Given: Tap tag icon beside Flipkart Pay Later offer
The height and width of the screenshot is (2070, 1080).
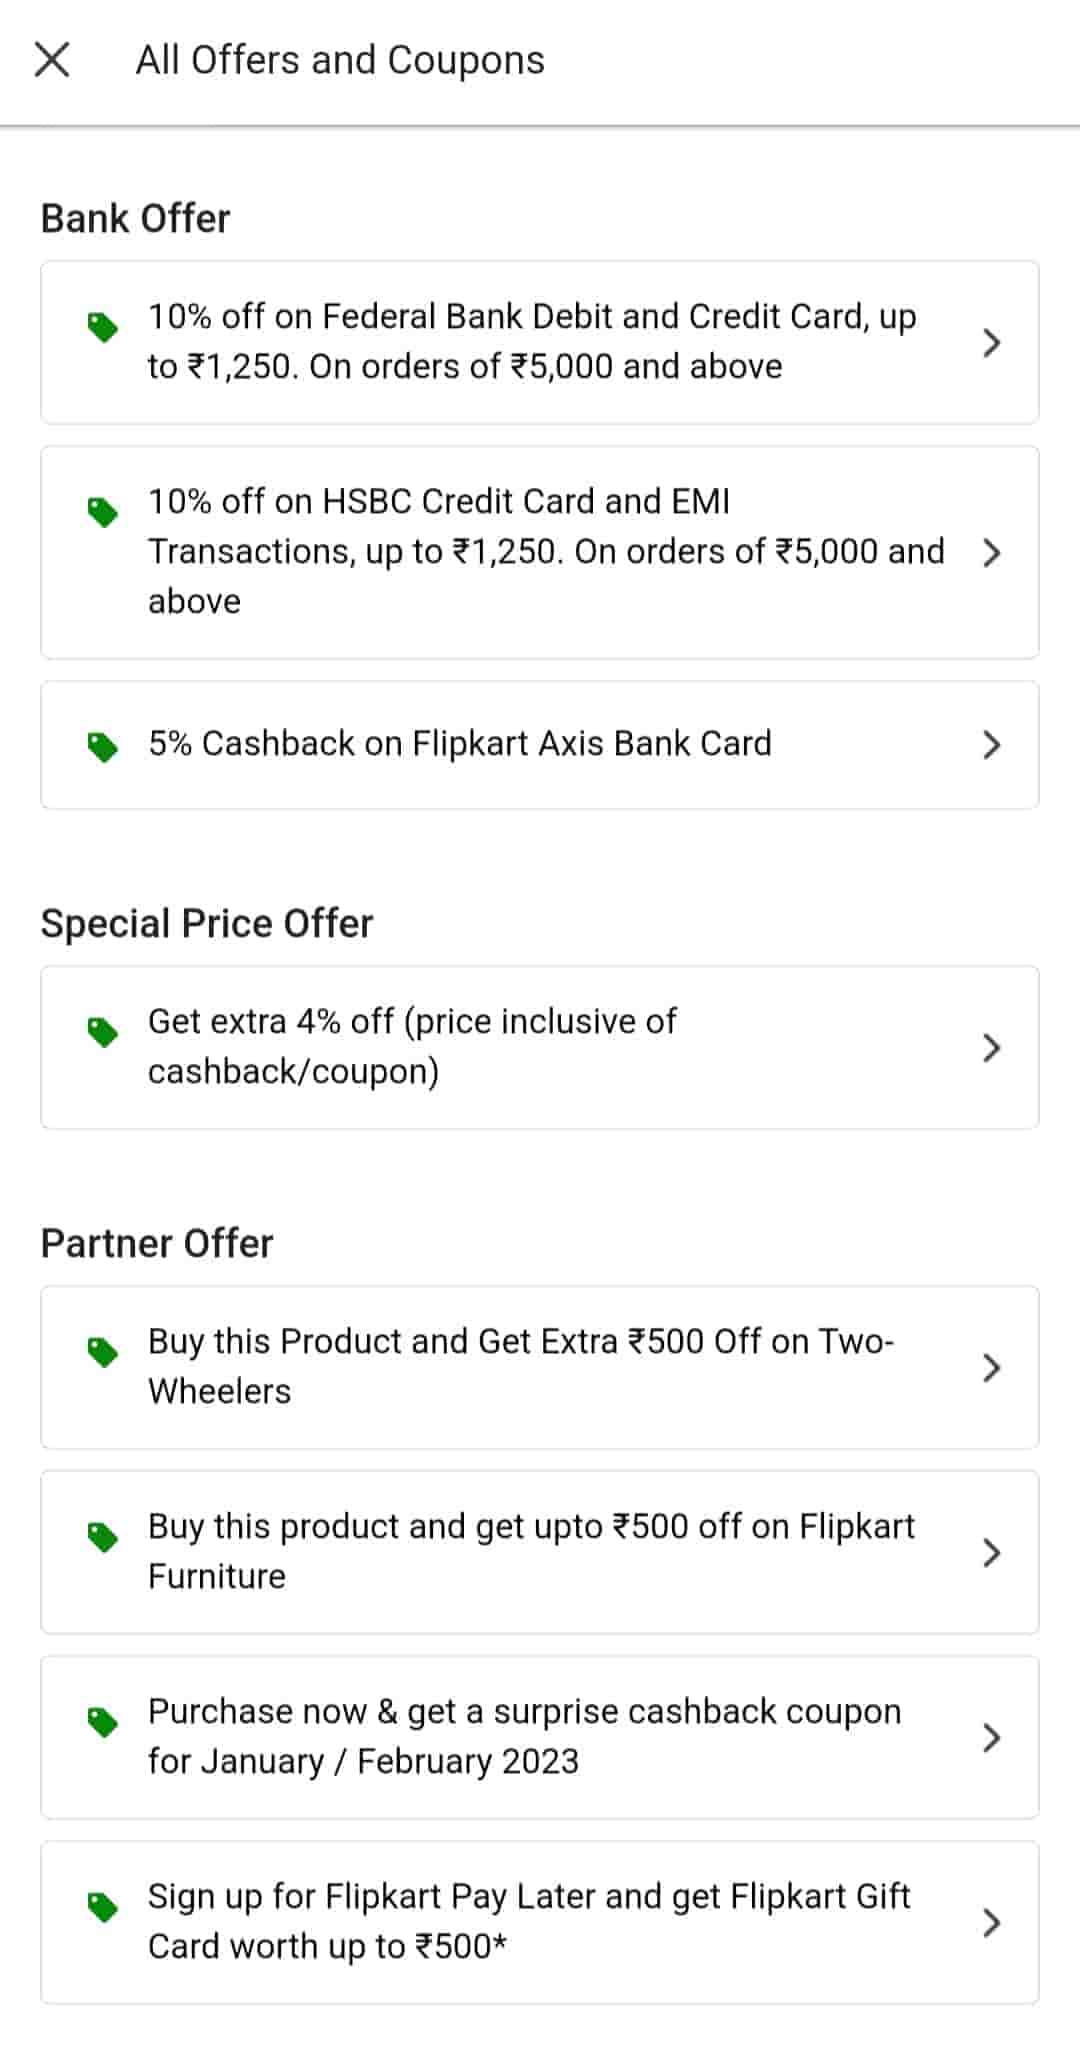Looking at the screenshot, I should [102, 1906].
